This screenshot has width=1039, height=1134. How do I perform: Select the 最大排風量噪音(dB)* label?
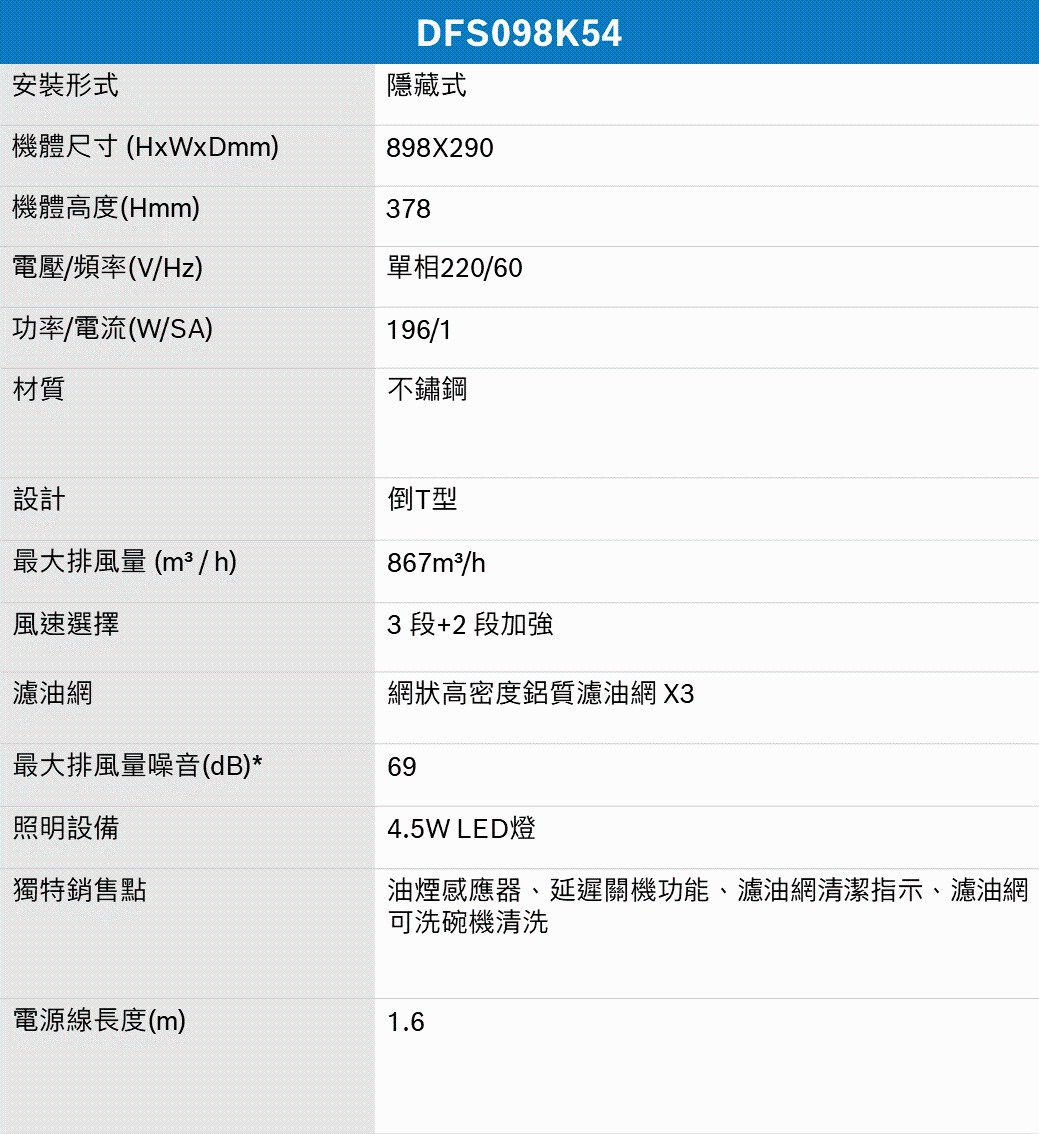(x=138, y=767)
